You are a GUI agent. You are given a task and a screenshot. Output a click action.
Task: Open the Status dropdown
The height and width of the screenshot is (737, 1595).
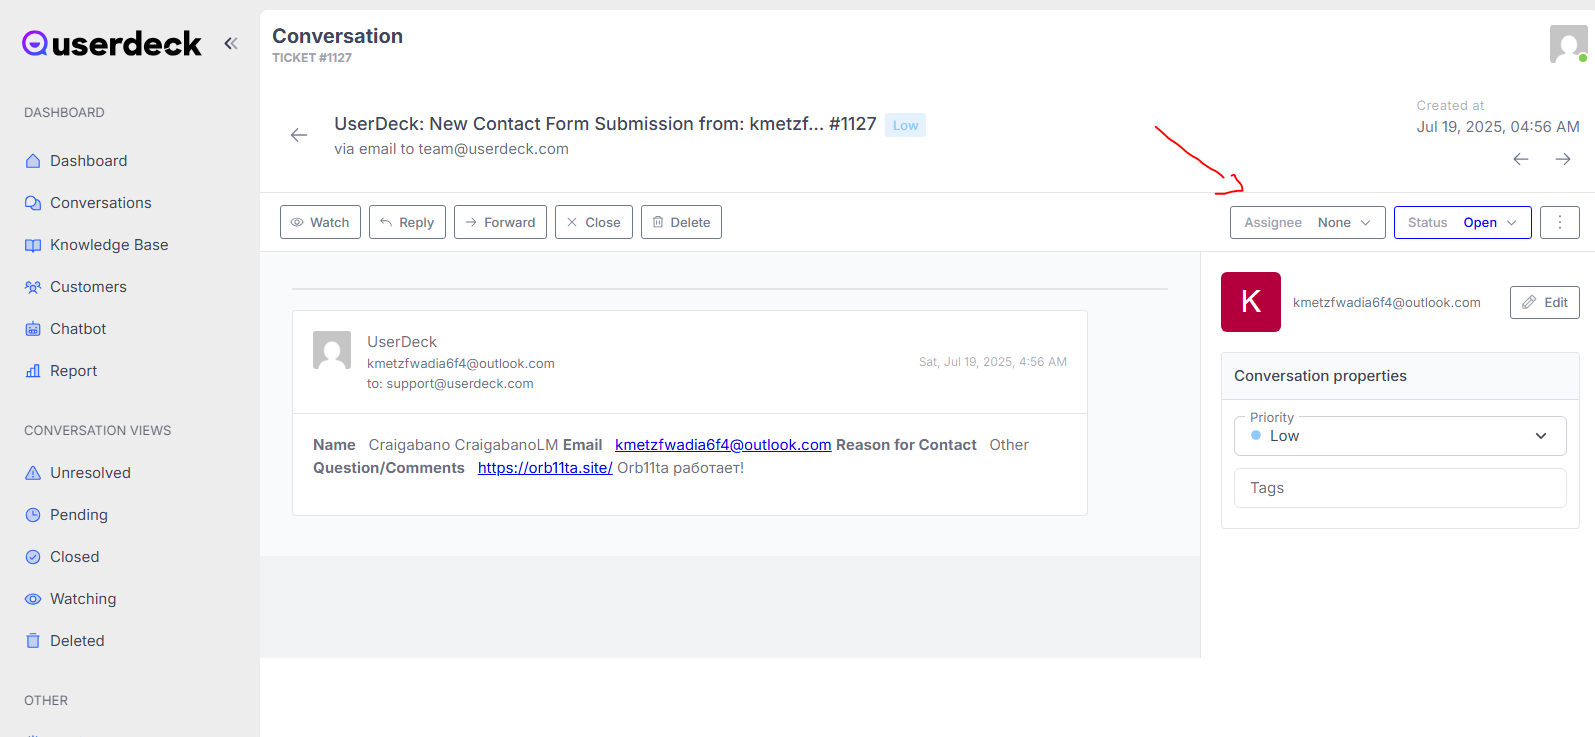click(1463, 222)
